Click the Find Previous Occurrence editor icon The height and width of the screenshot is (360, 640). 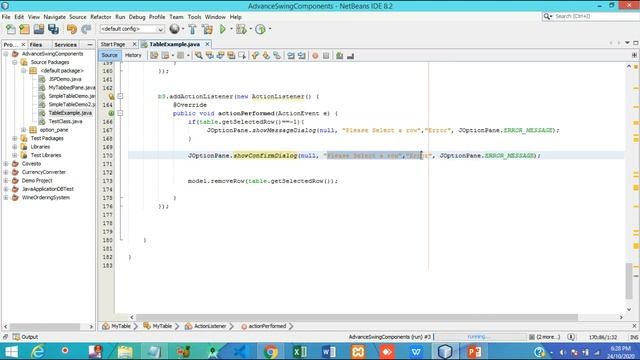(x=210, y=56)
